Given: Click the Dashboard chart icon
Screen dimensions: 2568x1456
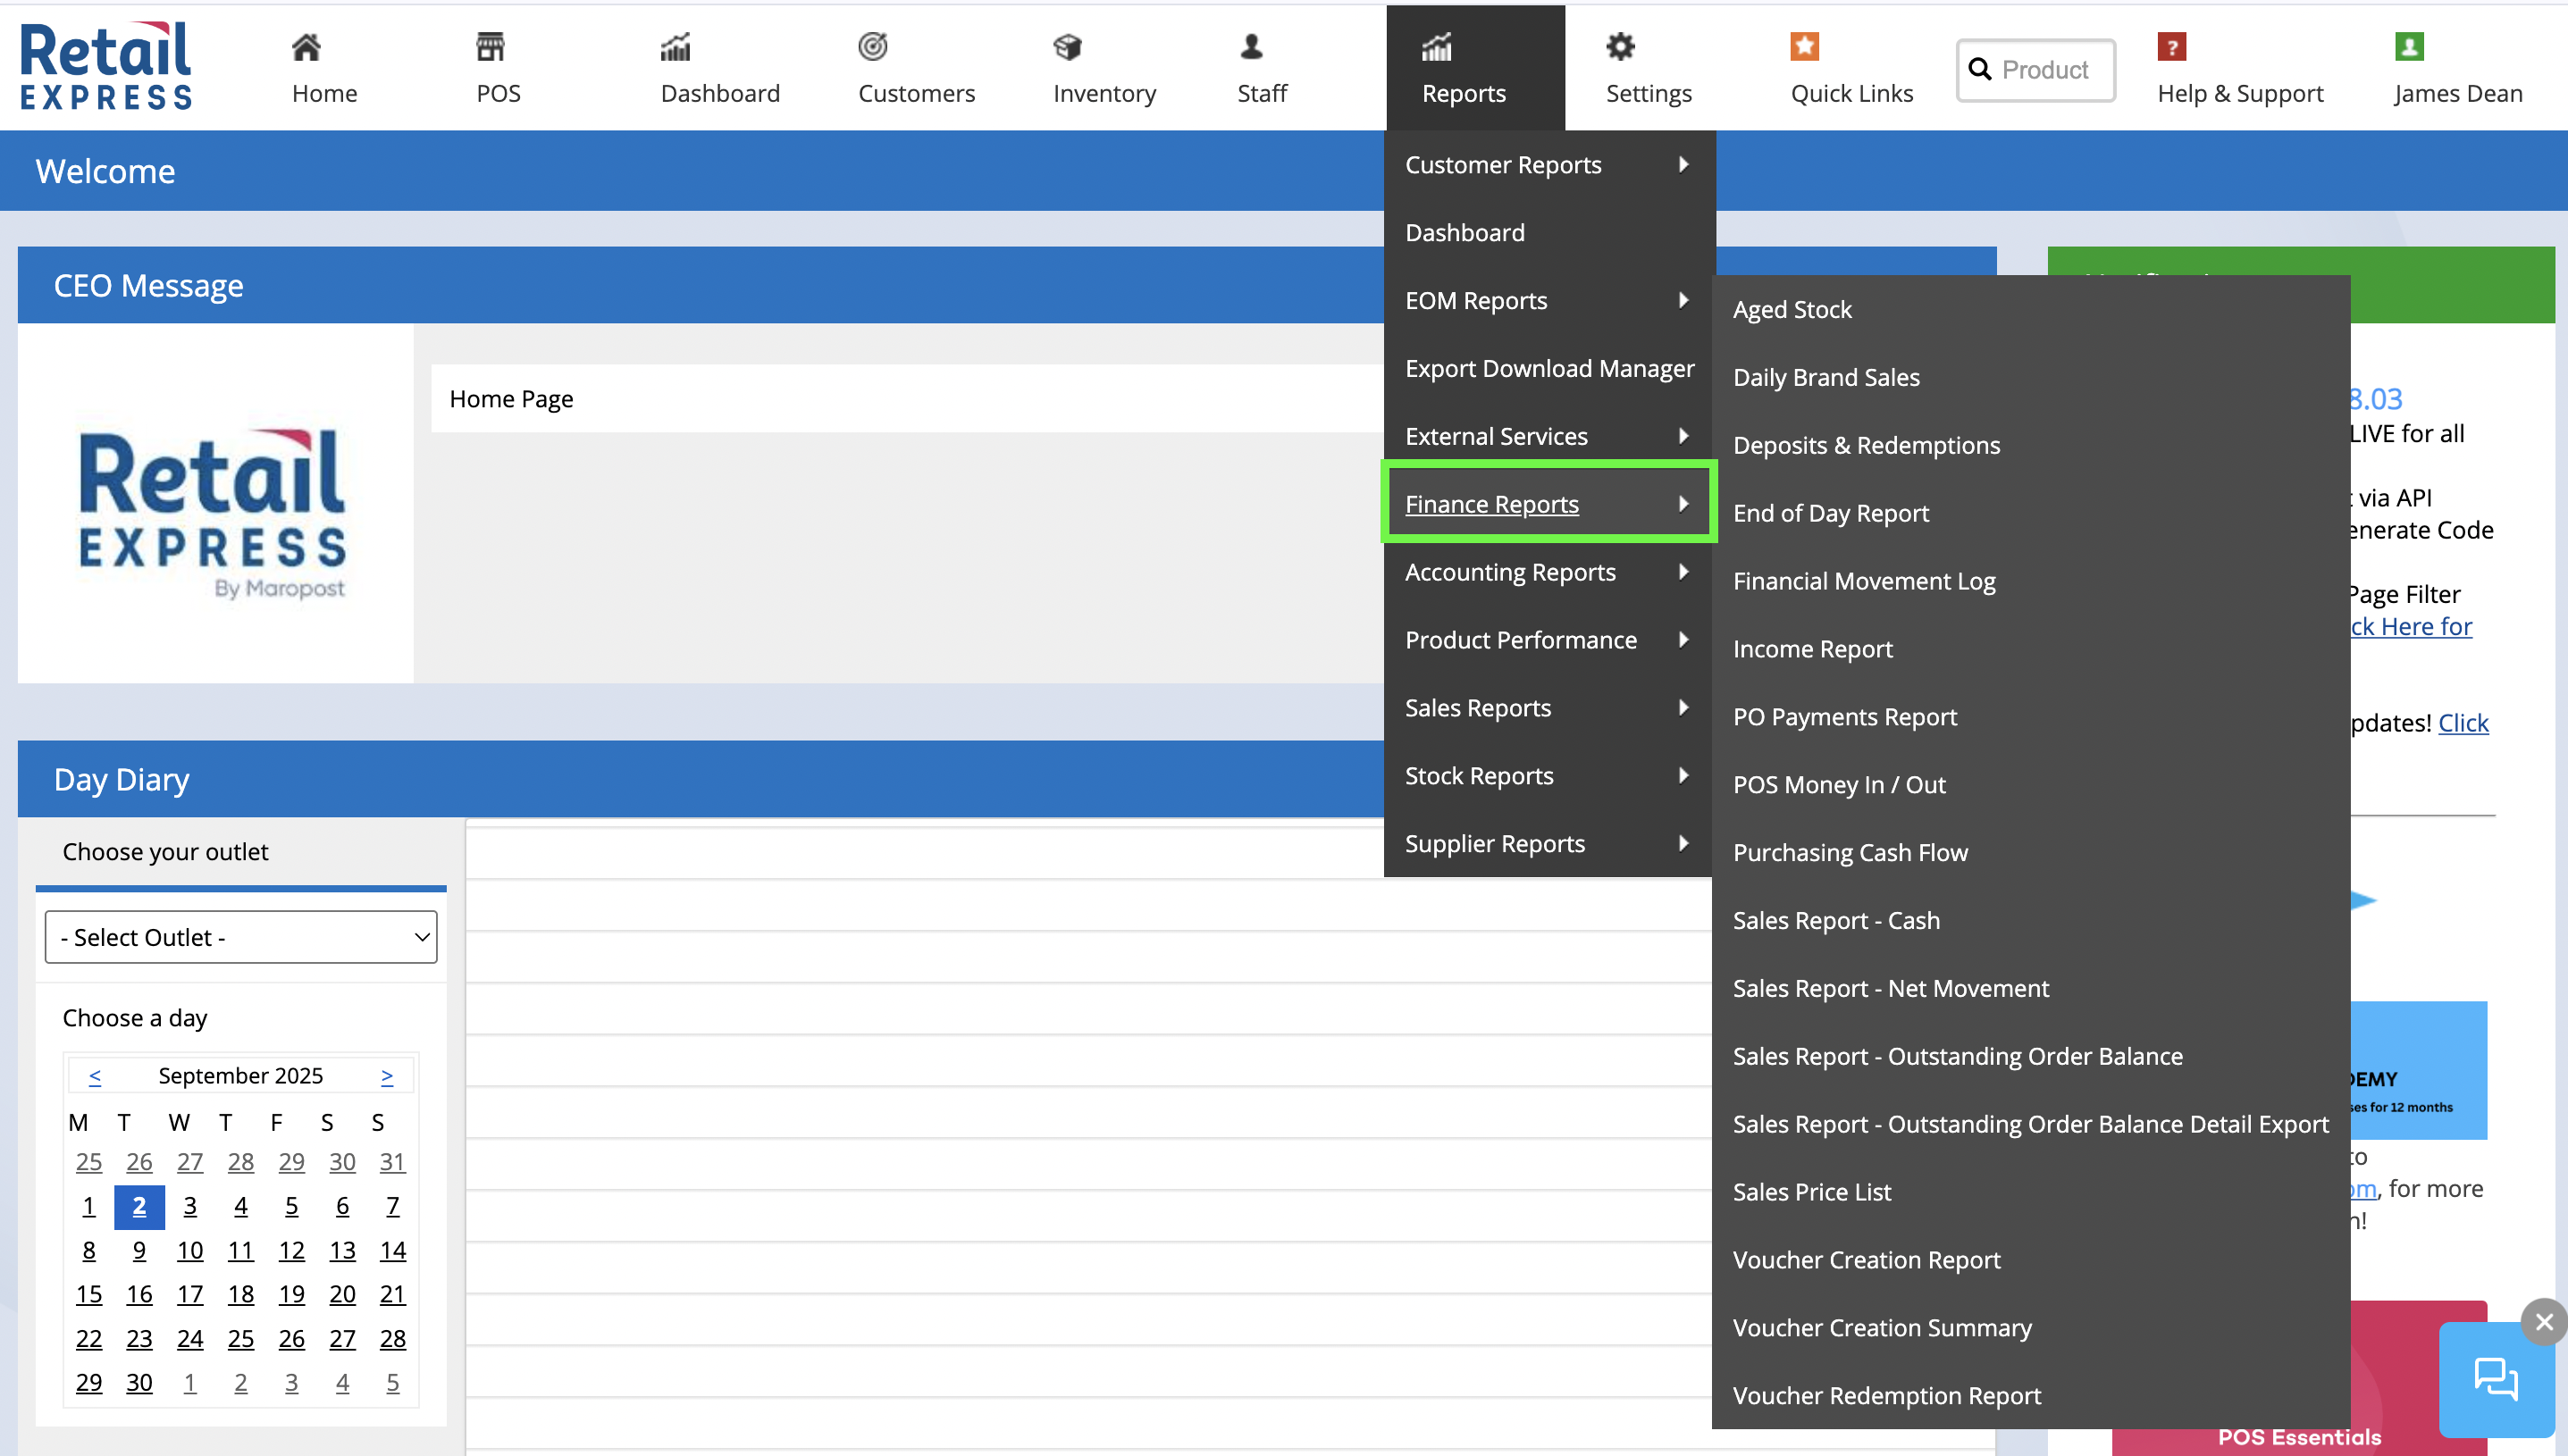Looking at the screenshot, I should tap(675, 46).
